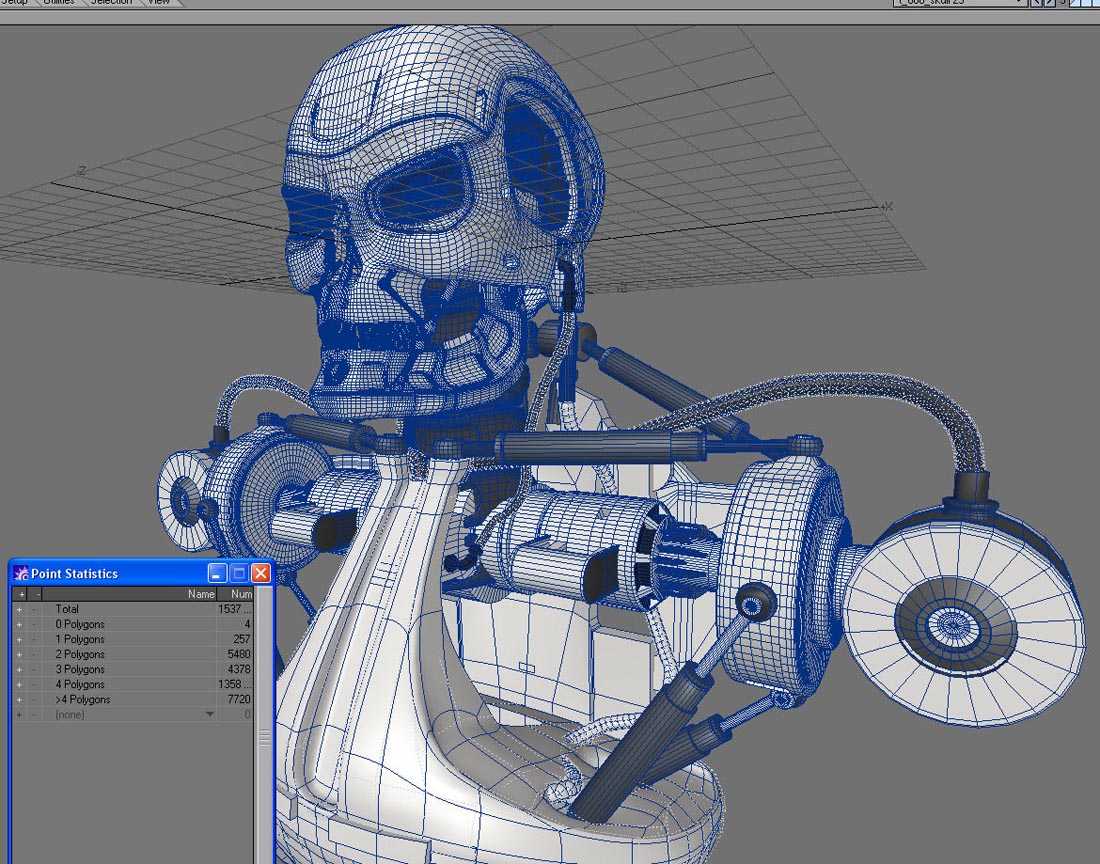Open the skull object selector dropdown

1019,3
